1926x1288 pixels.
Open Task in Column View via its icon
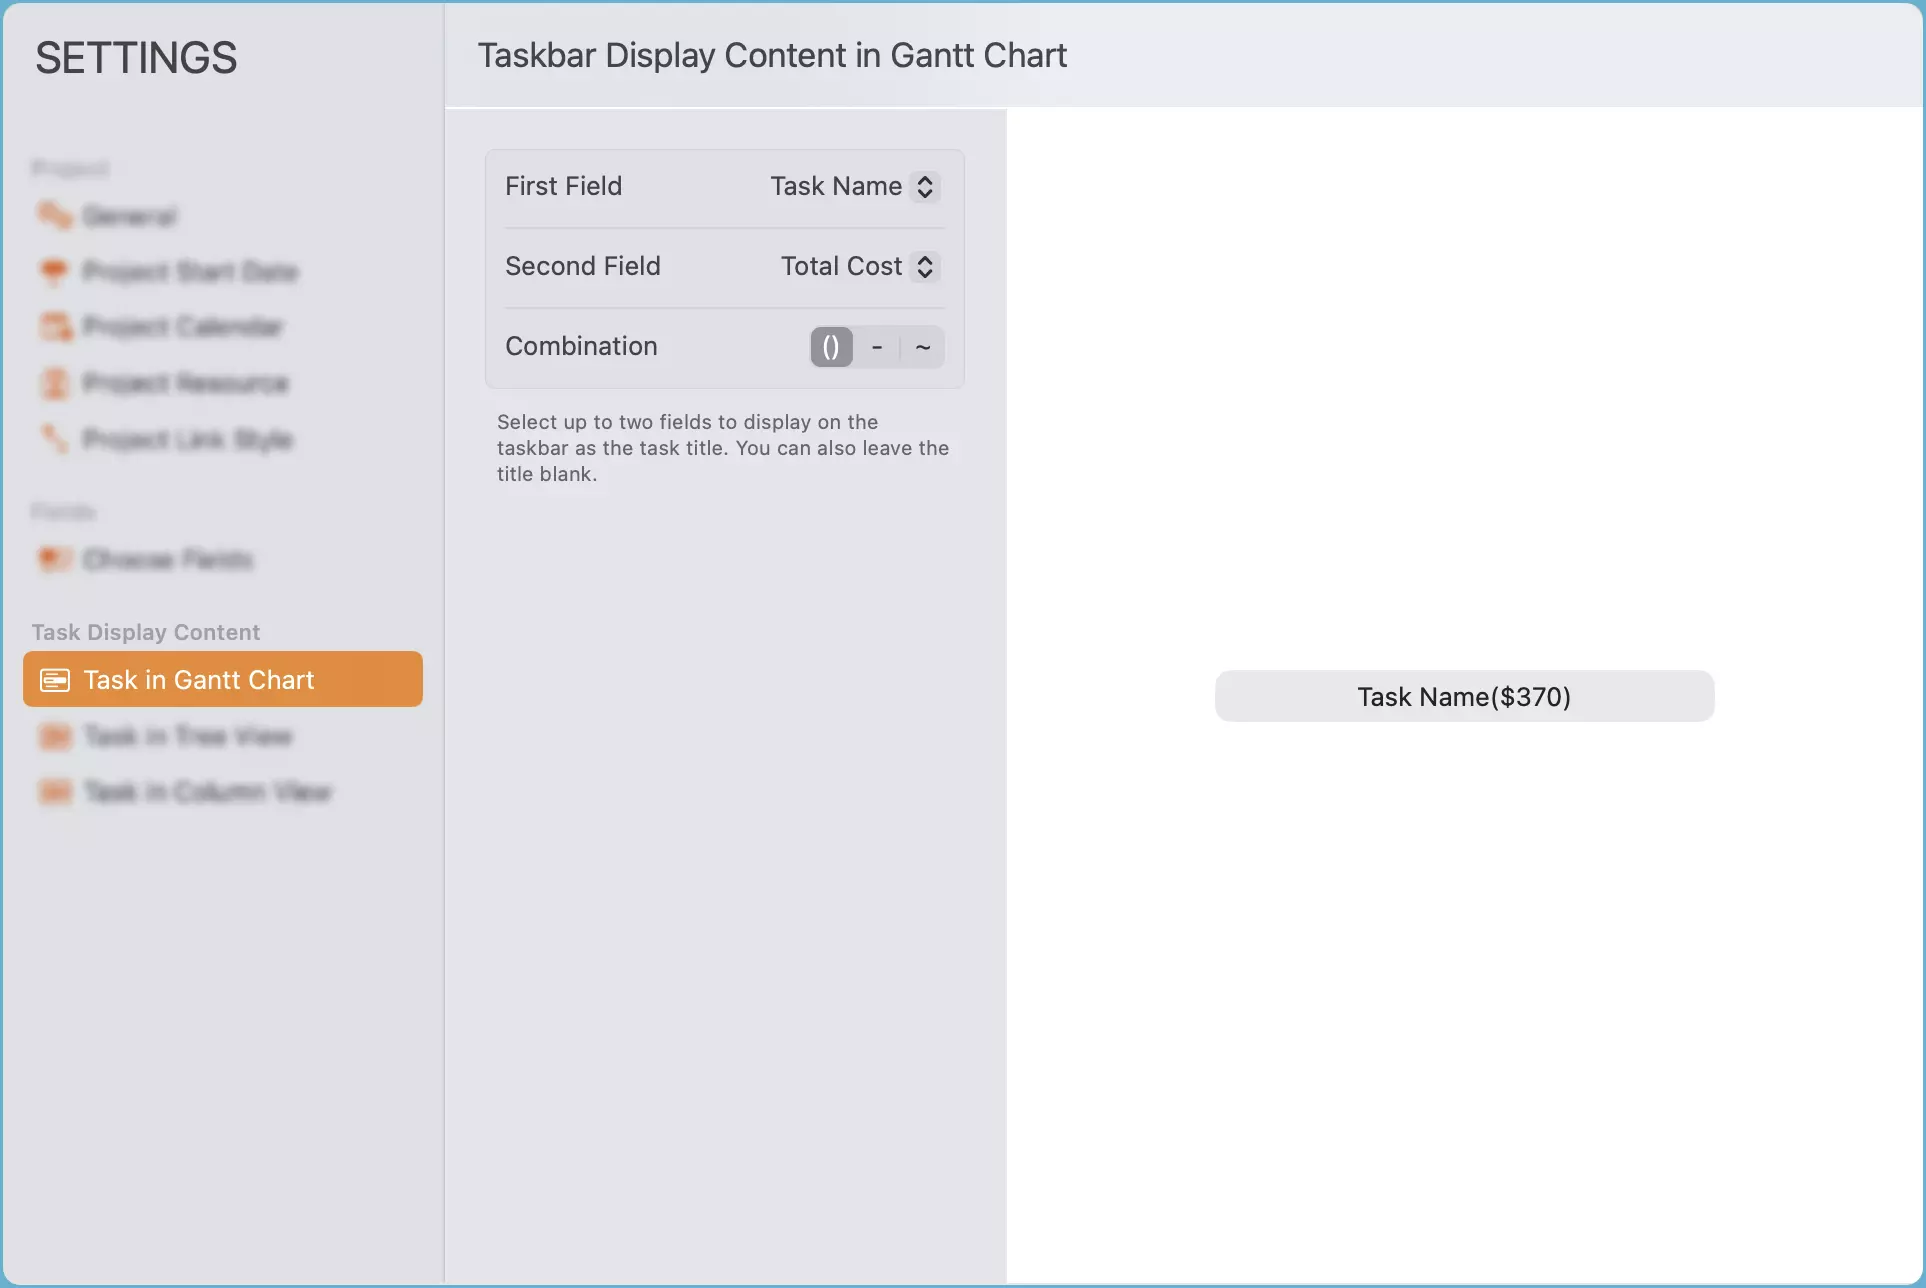point(55,791)
